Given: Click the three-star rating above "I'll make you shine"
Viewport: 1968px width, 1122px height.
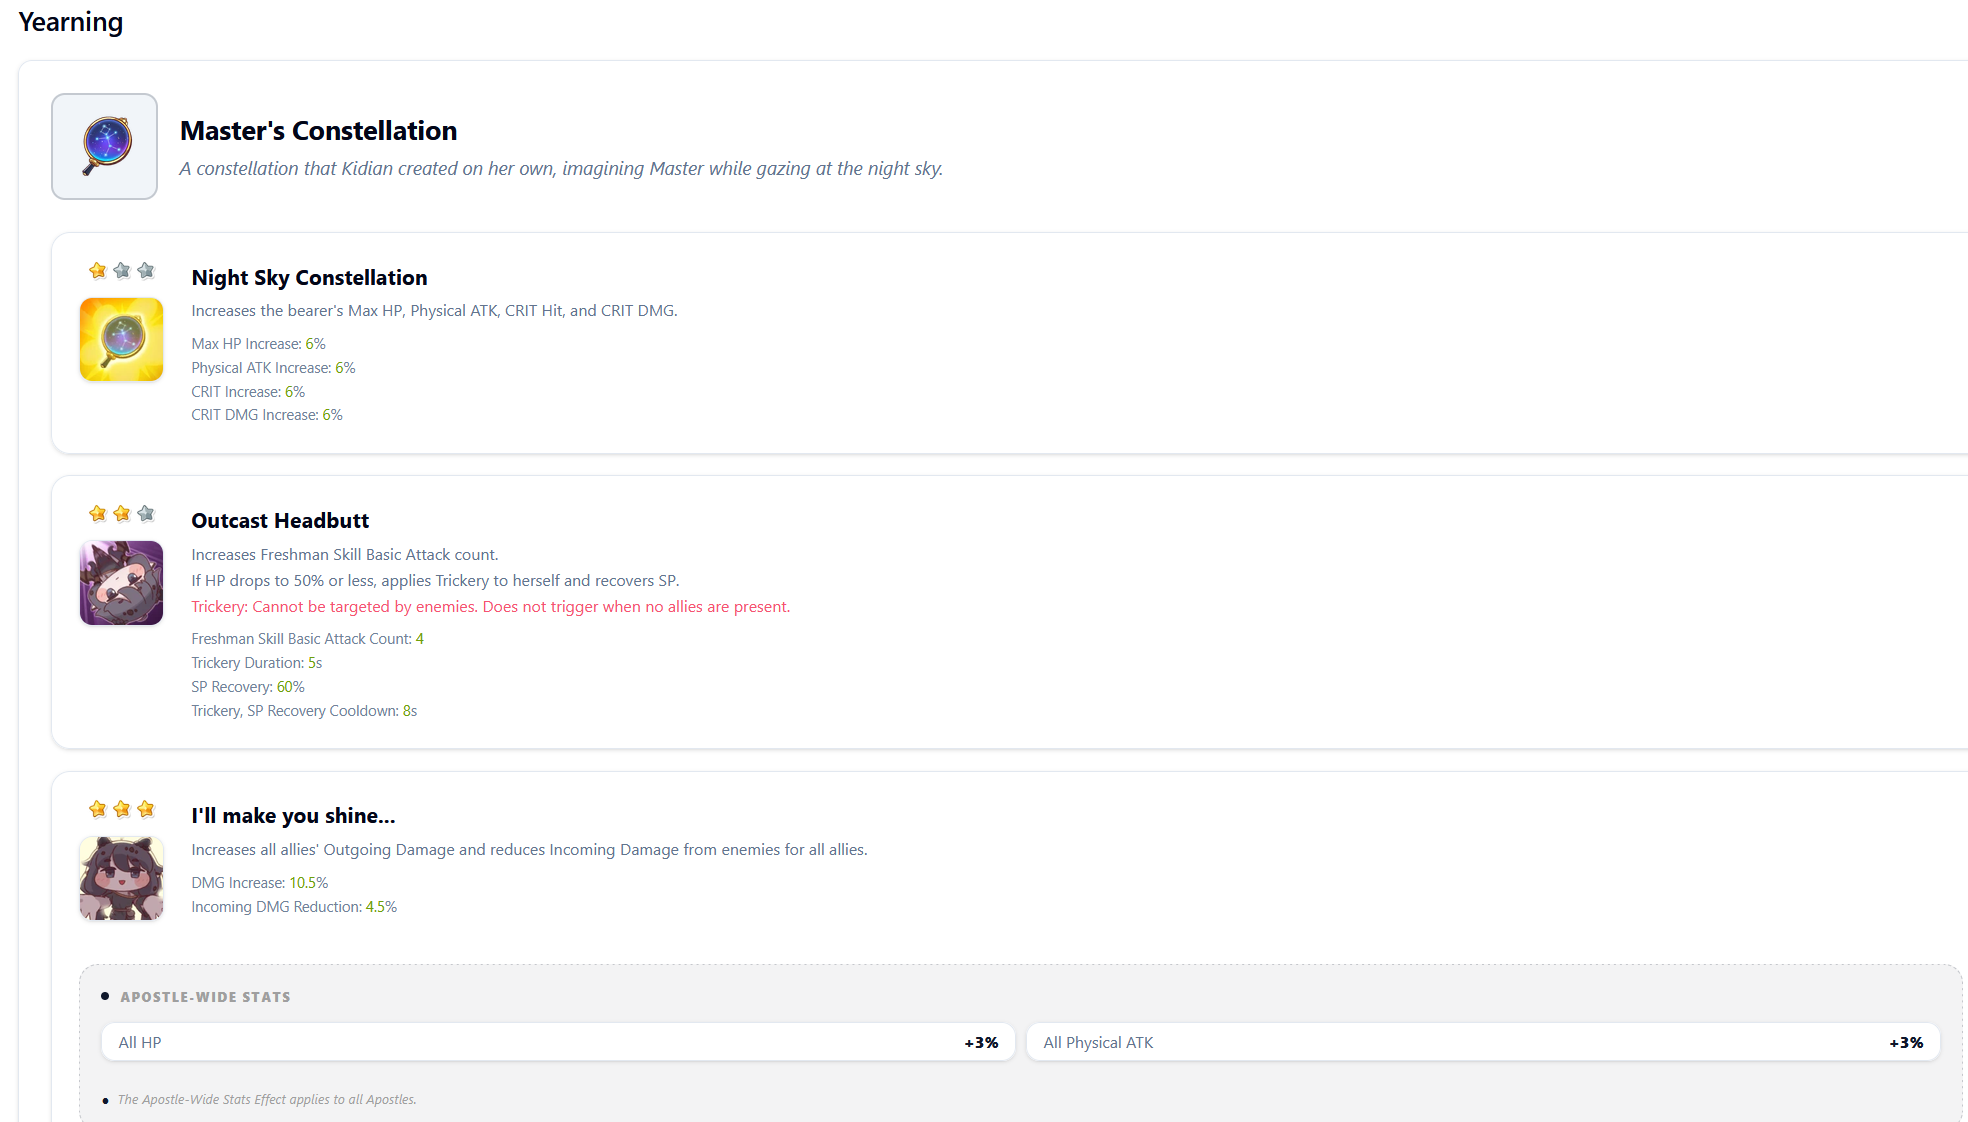Looking at the screenshot, I should coord(122,808).
